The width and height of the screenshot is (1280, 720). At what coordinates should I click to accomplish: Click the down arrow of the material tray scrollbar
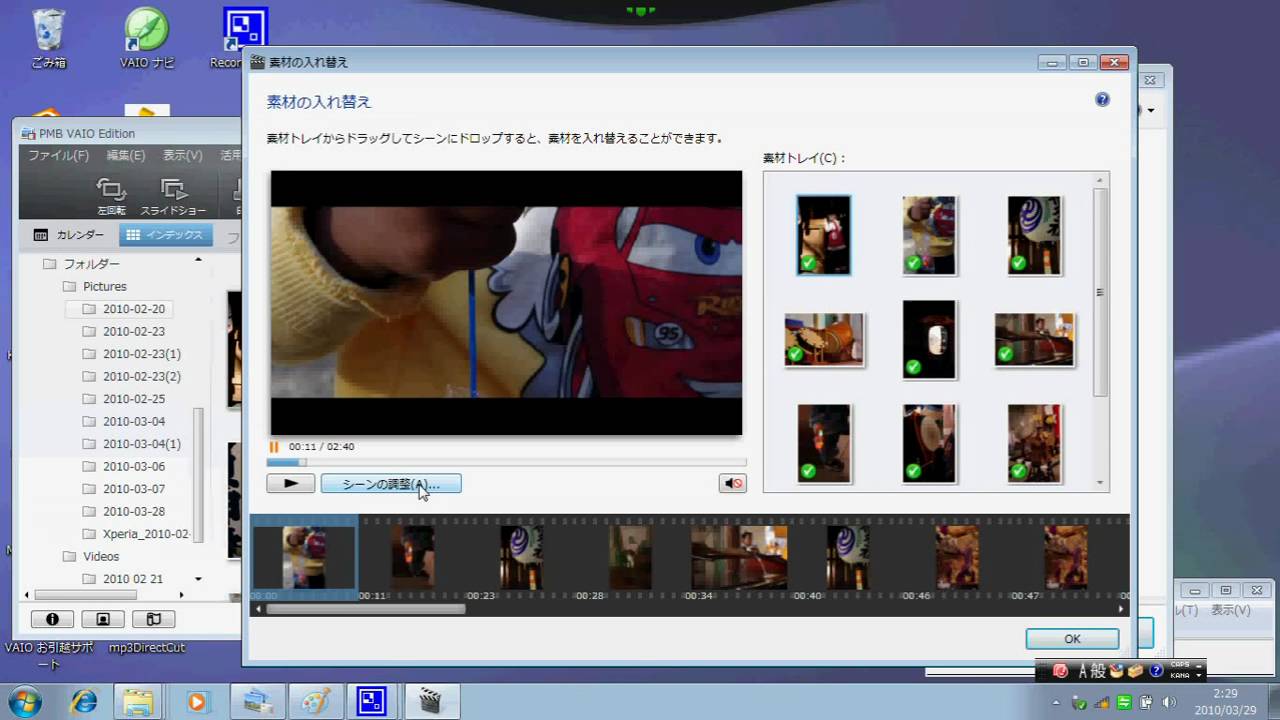(x=1101, y=483)
